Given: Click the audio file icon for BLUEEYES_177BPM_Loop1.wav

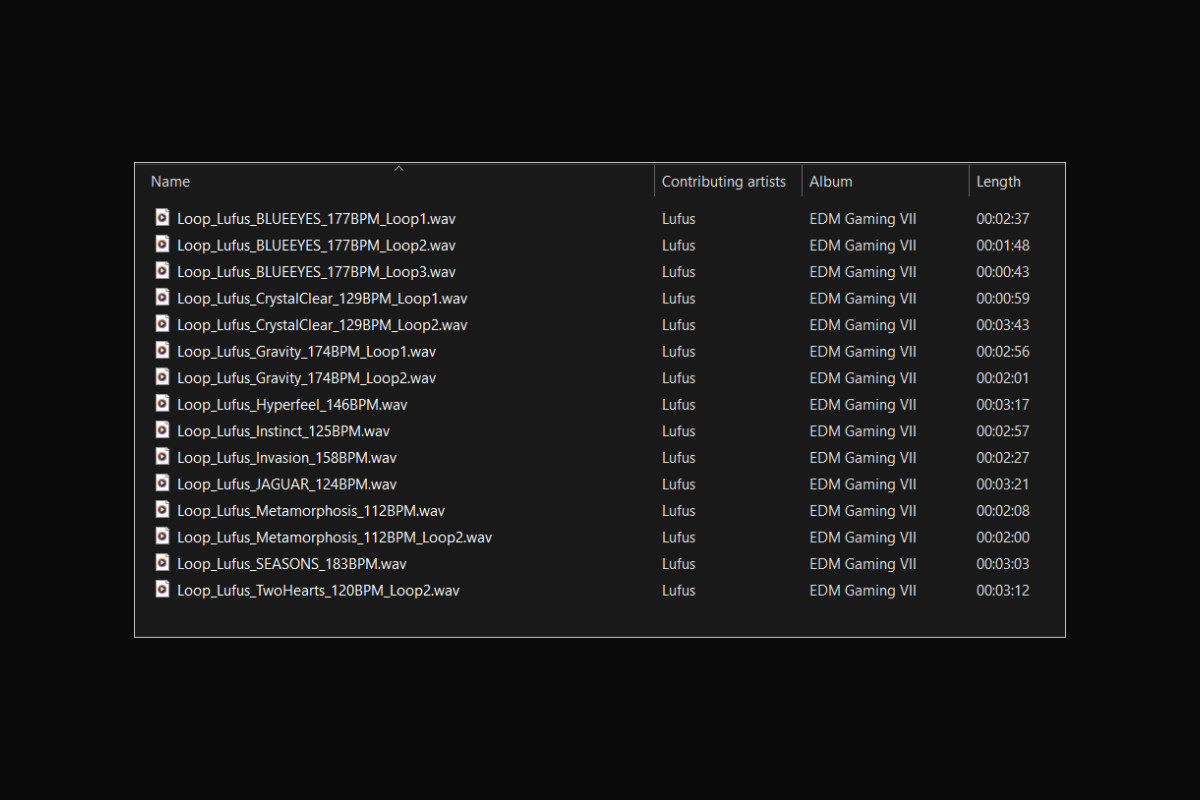Looking at the screenshot, I should point(162,217).
